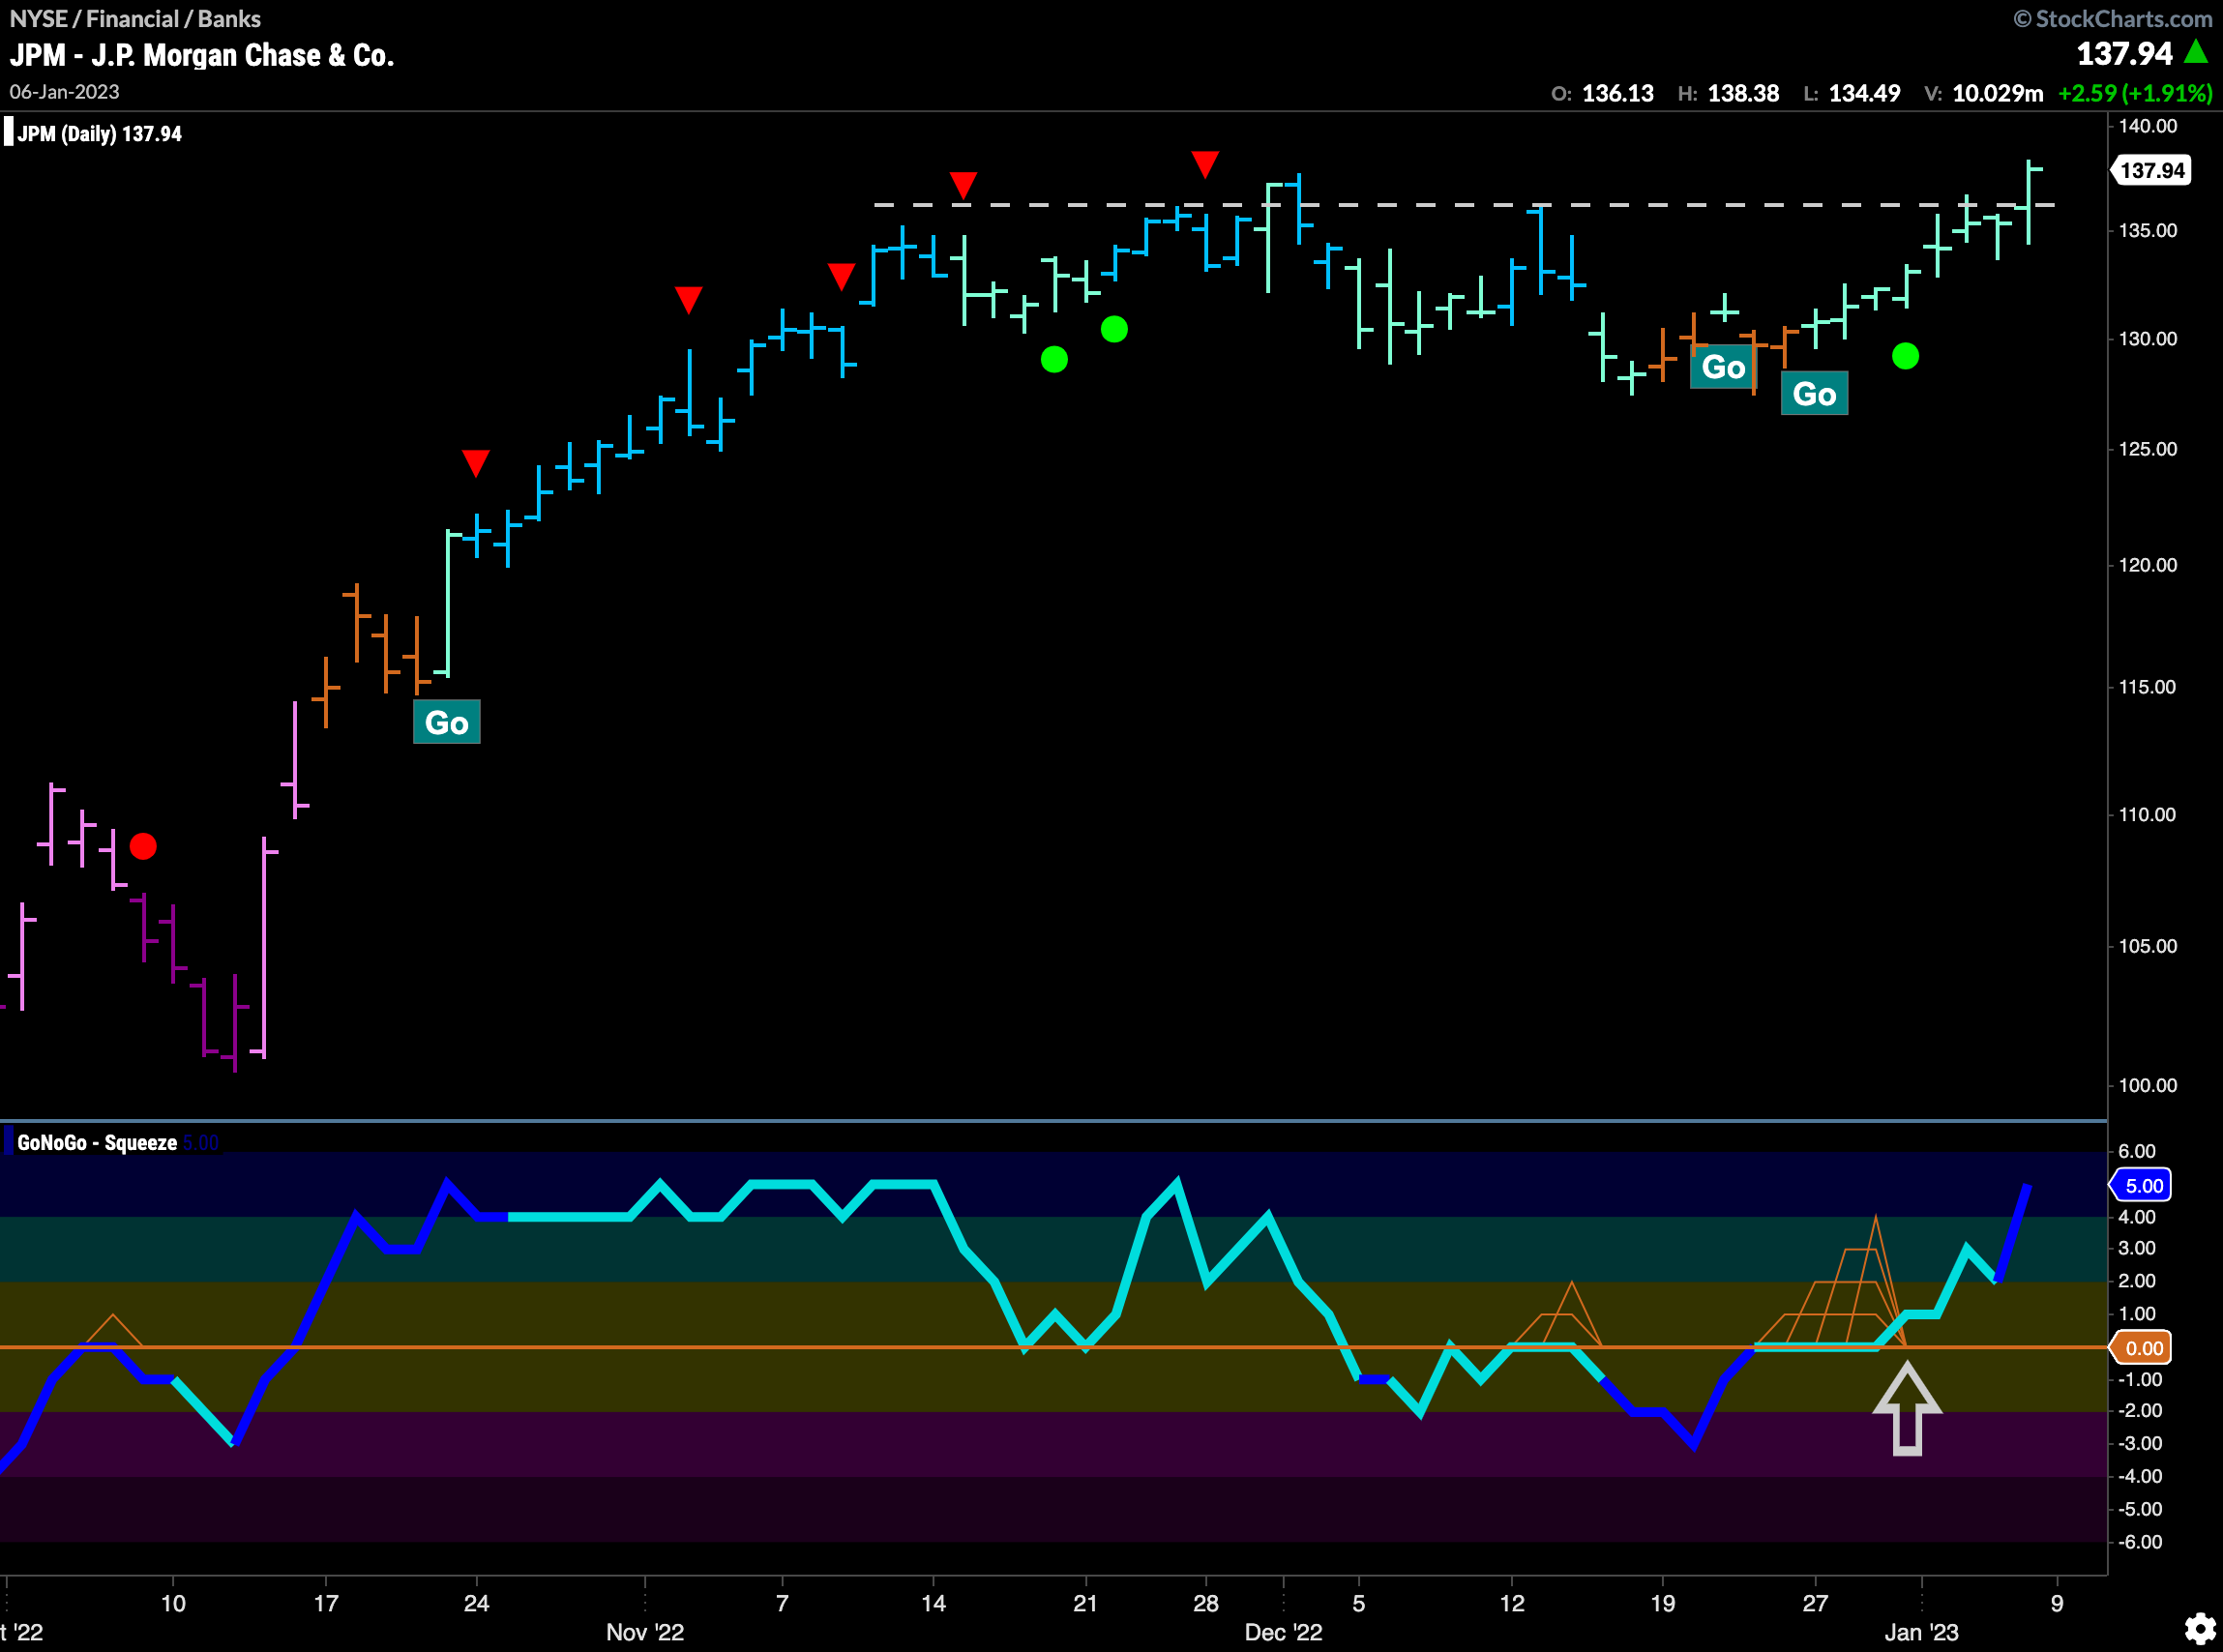
Task: Click the 100.00 price axis label
Action: click(x=2147, y=1085)
